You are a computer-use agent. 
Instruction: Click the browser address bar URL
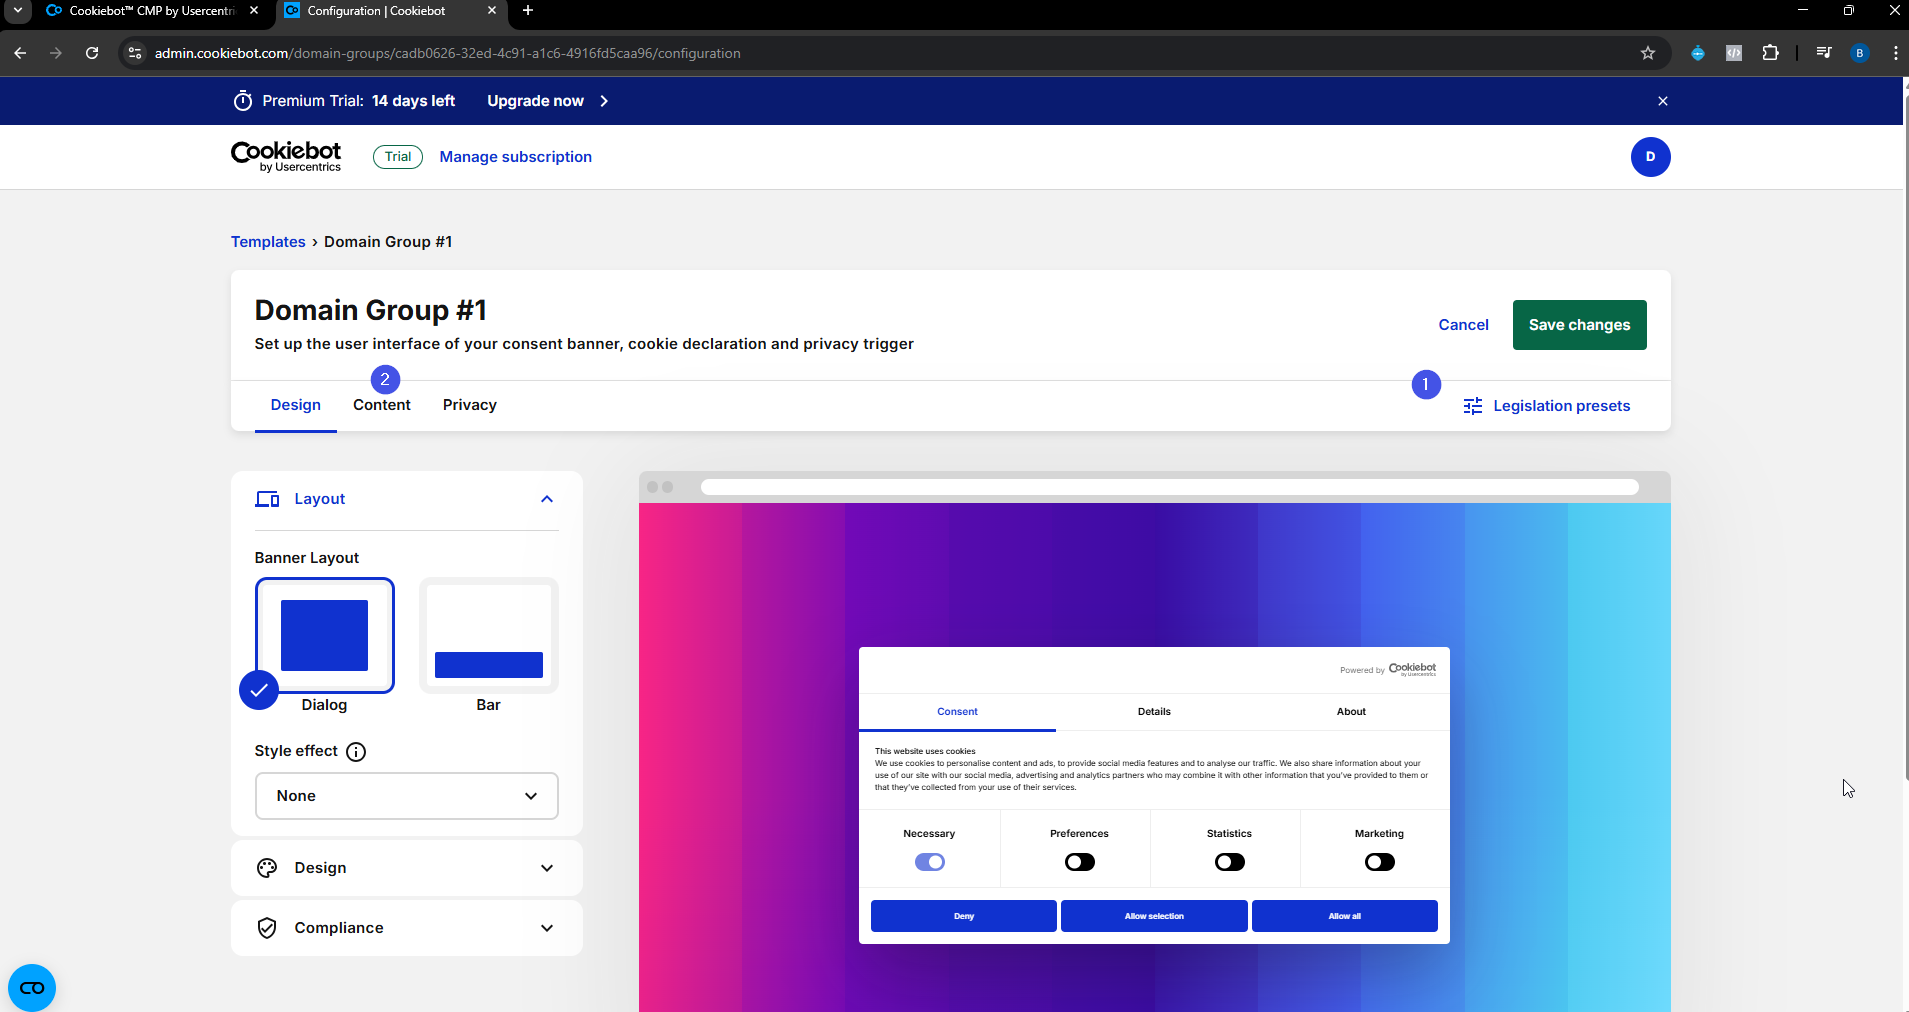coord(448,53)
